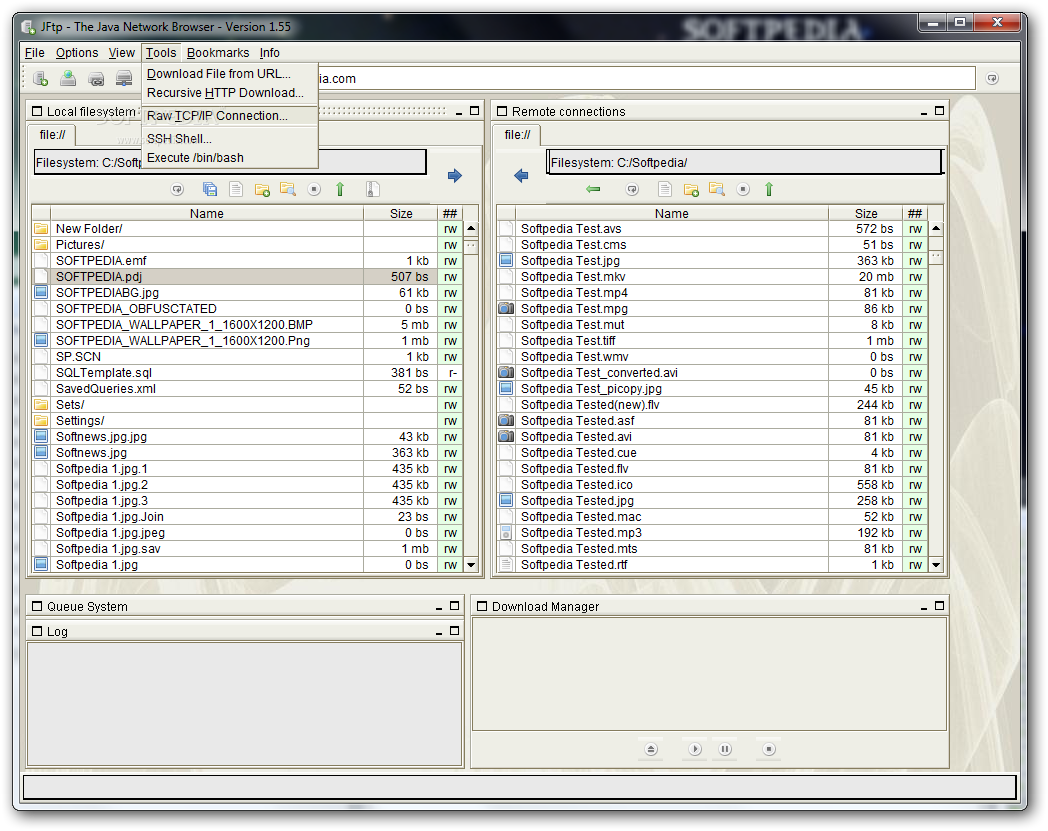Click the green back arrow in remote panel

tap(593, 189)
